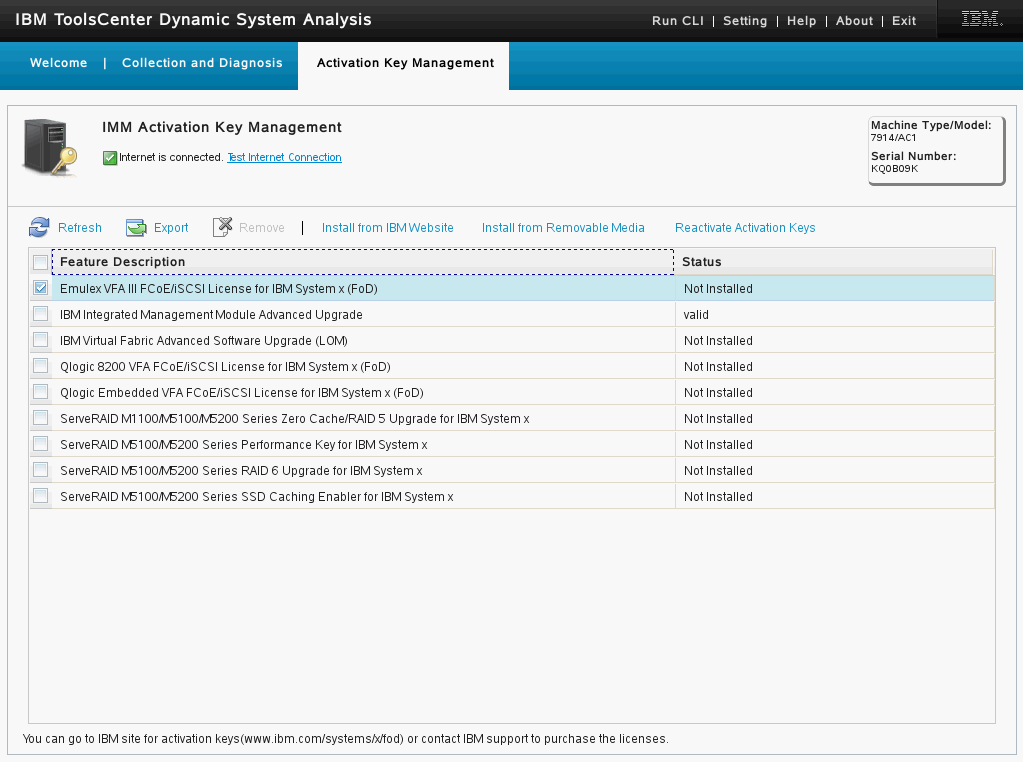Click Run CLI in the top bar
Image resolution: width=1023 pixels, height=762 pixels.
point(678,21)
